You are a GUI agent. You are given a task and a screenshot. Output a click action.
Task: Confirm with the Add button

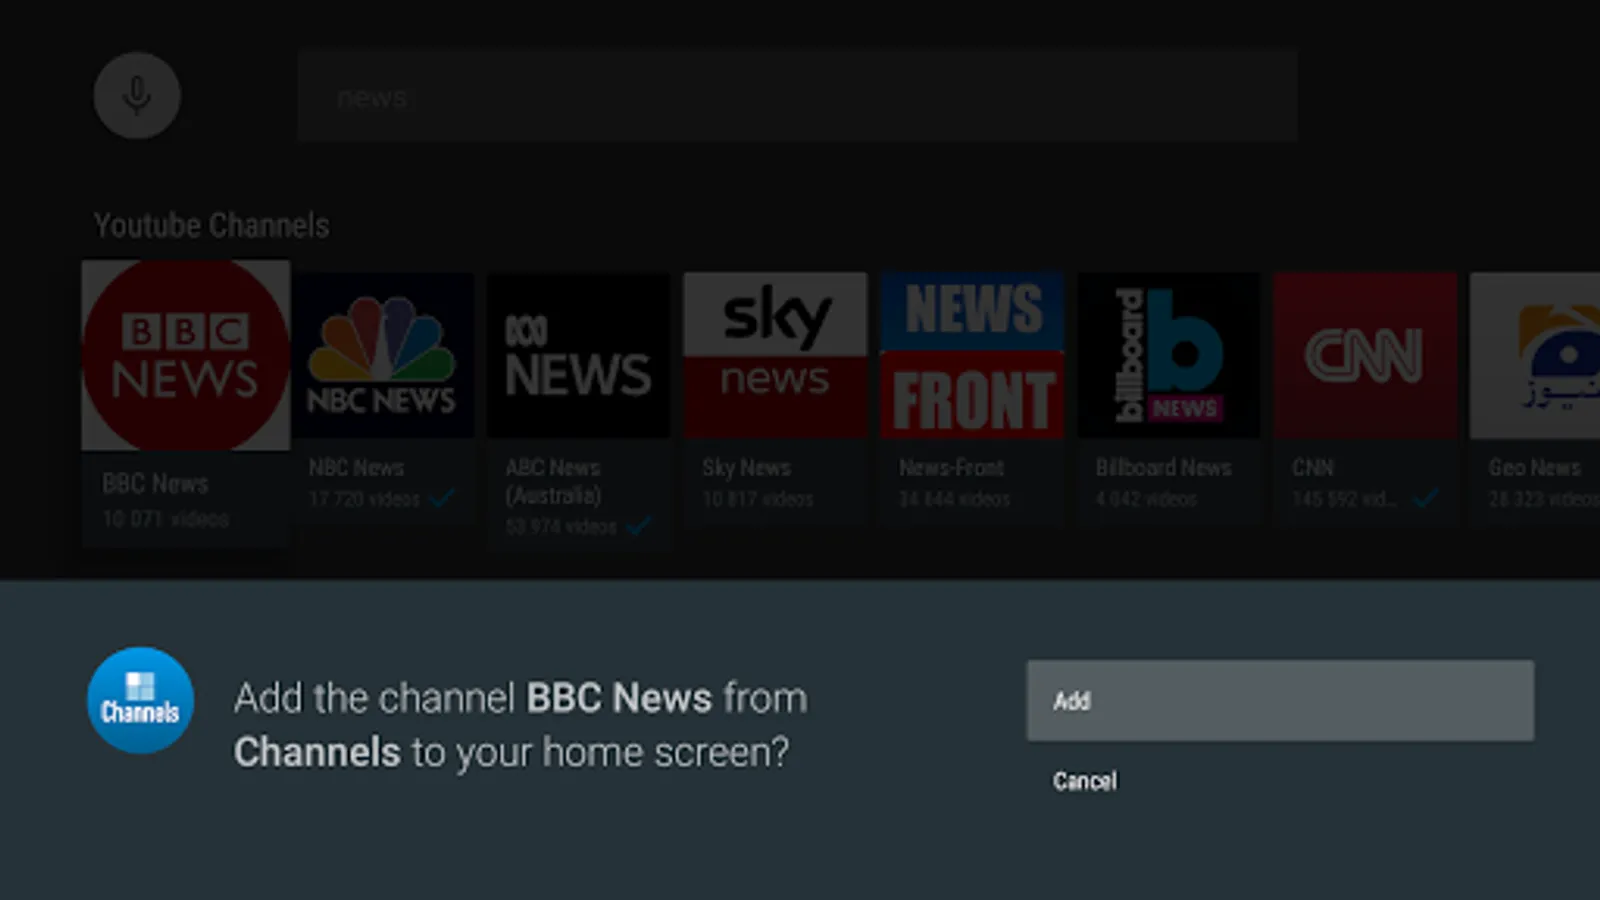point(1280,700)
